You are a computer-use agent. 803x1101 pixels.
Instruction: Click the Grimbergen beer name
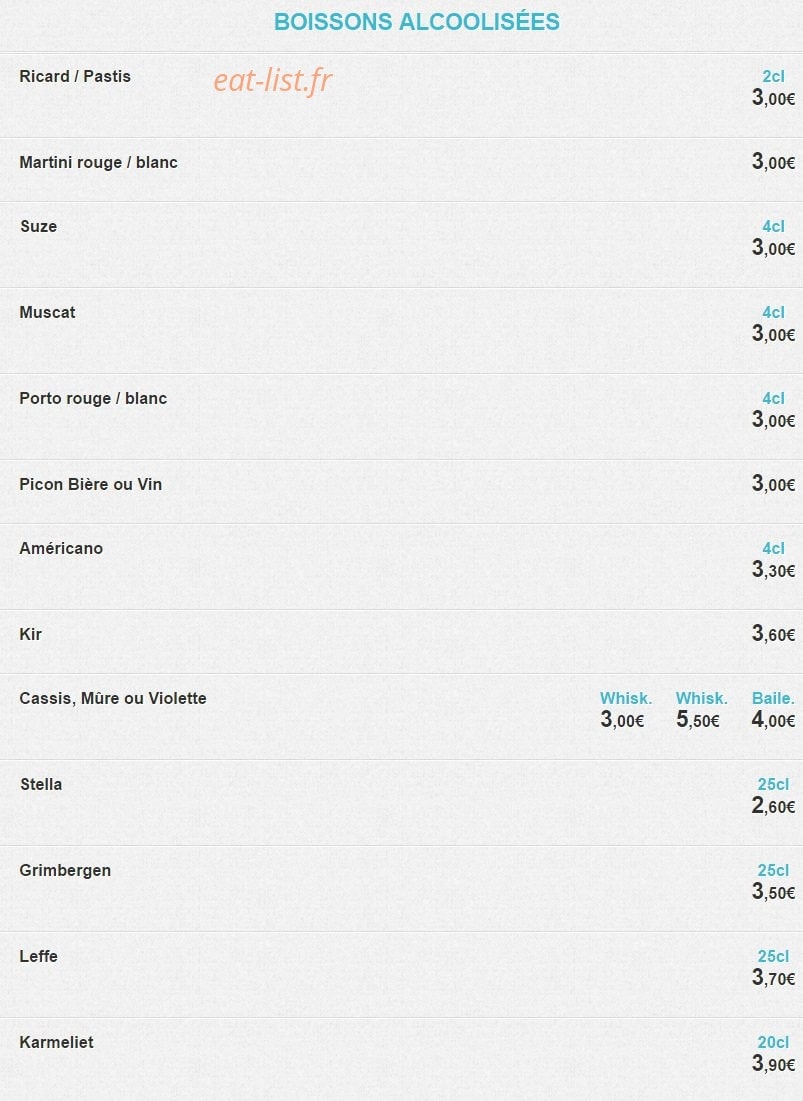[65, 871]
